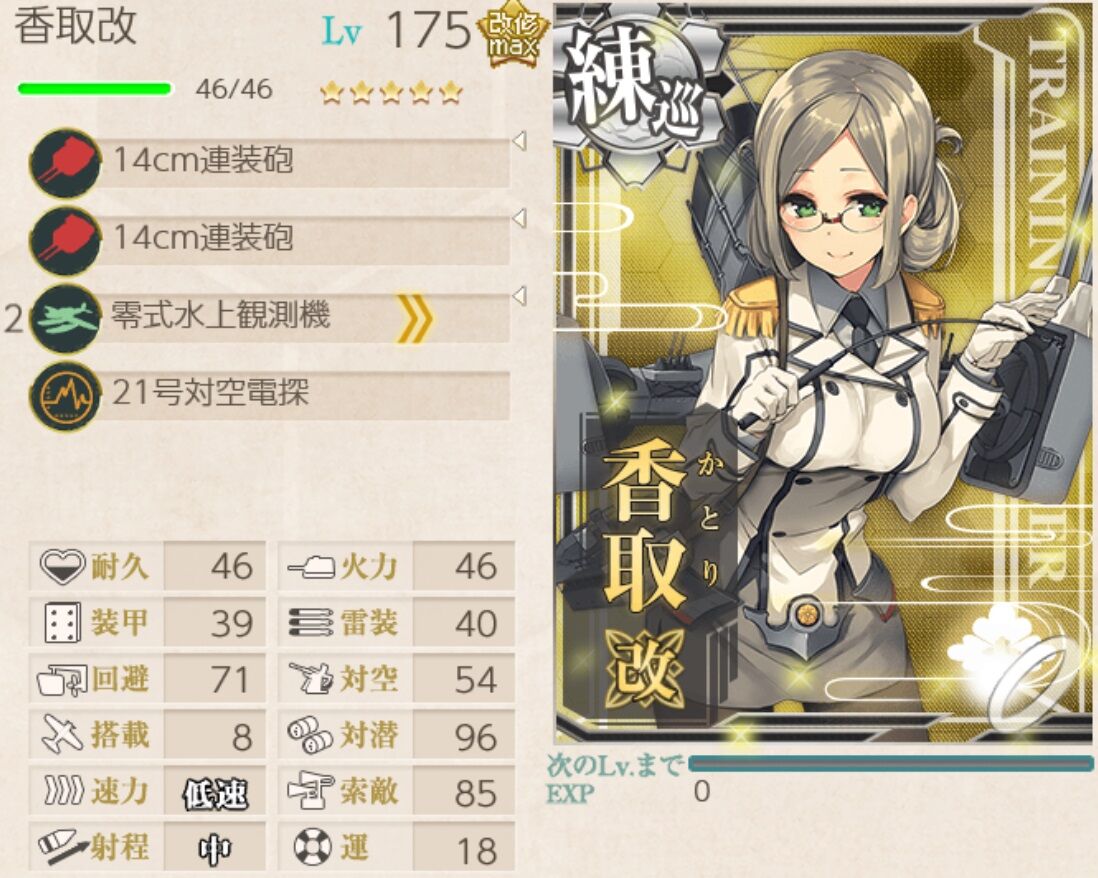Click the torpedo icon beside 雷装
Image resolution: width=1098 pixels, height=878 pixels.
tap(310, 622)
